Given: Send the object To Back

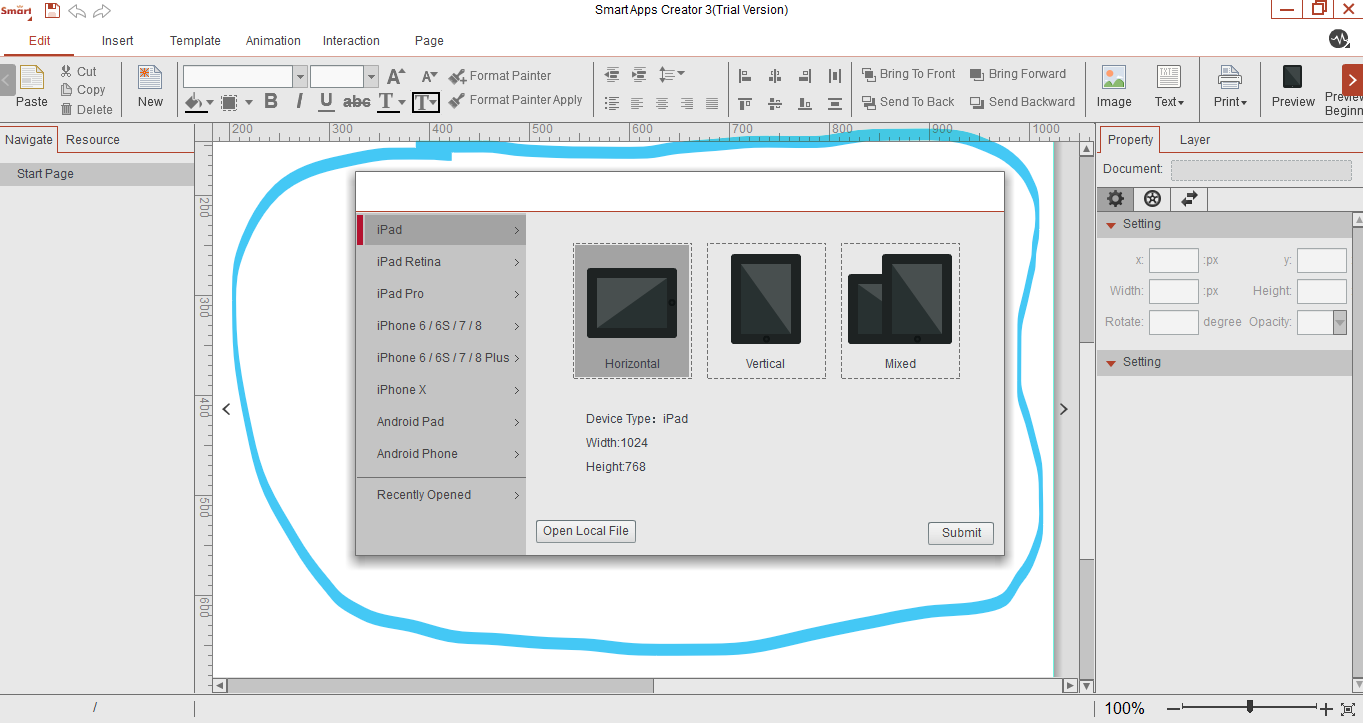Looking at the screenshot, I should pos(909,102).
